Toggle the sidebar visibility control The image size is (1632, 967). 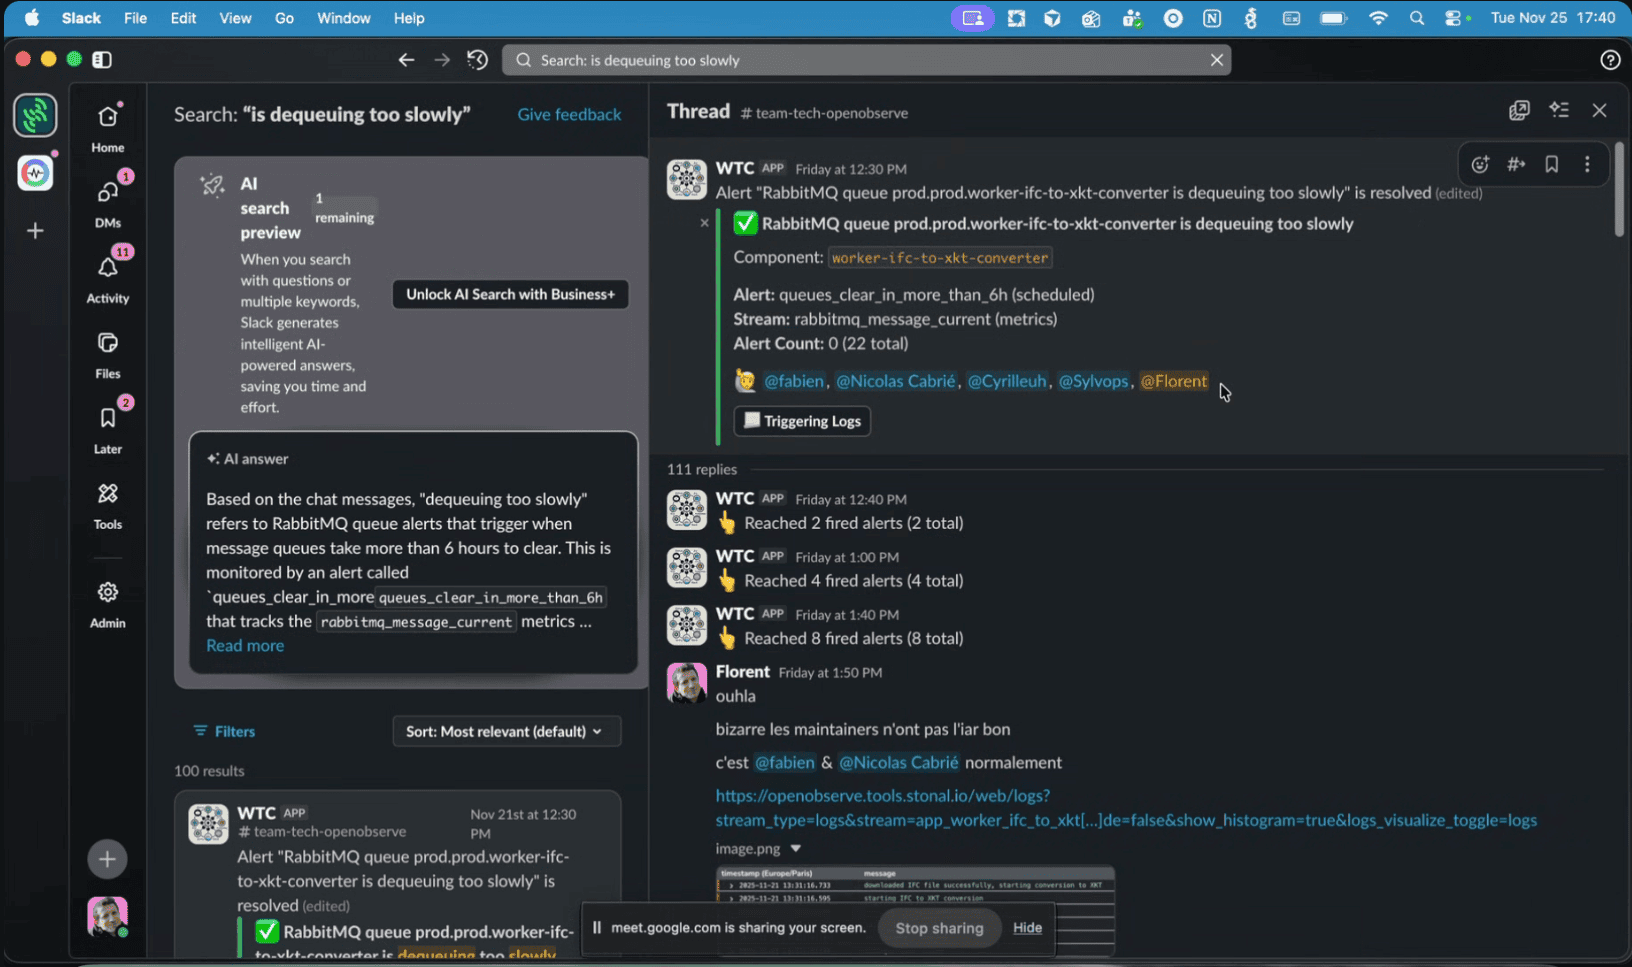[101, 59]
